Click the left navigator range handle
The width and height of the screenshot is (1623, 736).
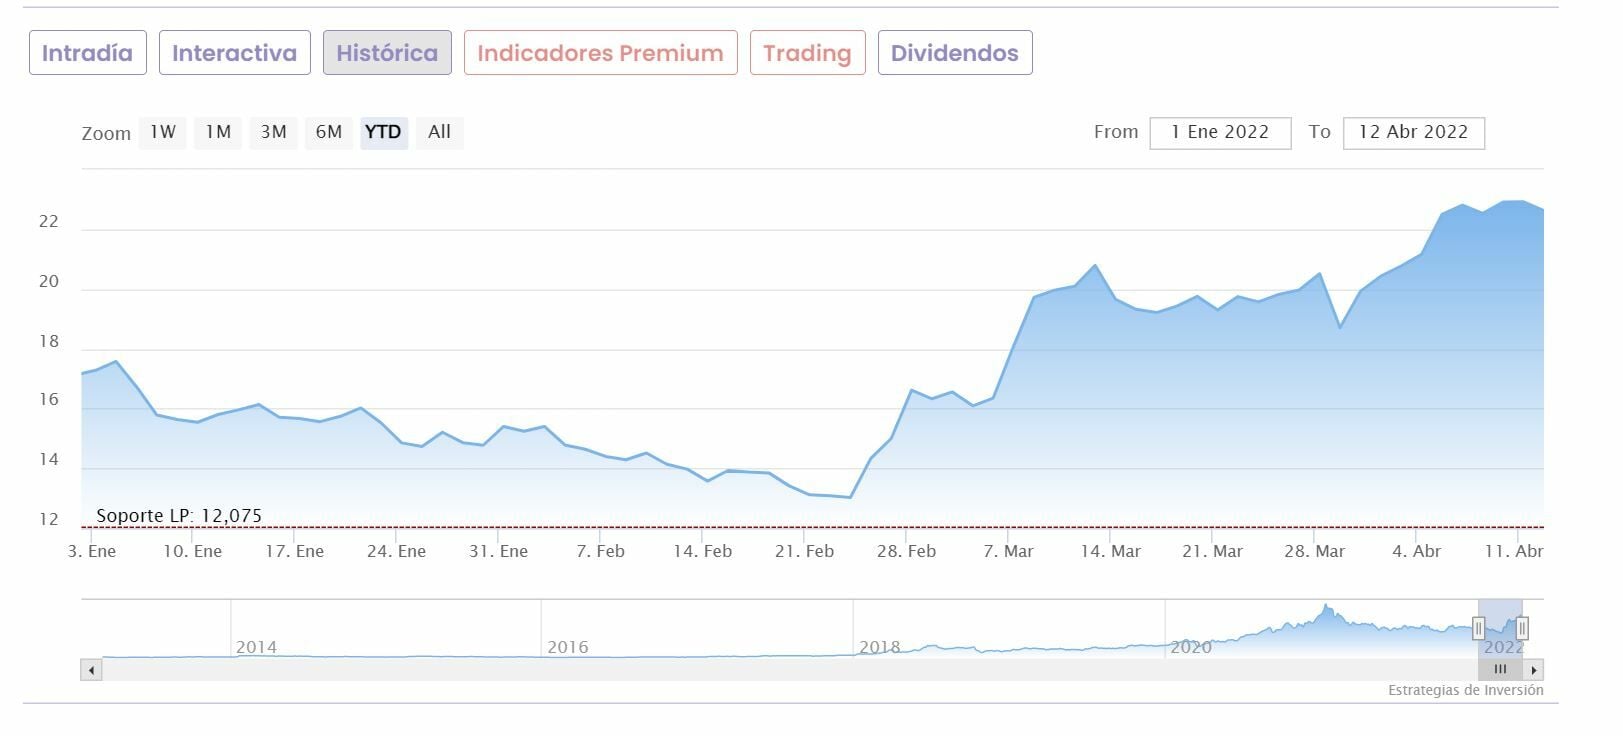(1478, 628)
